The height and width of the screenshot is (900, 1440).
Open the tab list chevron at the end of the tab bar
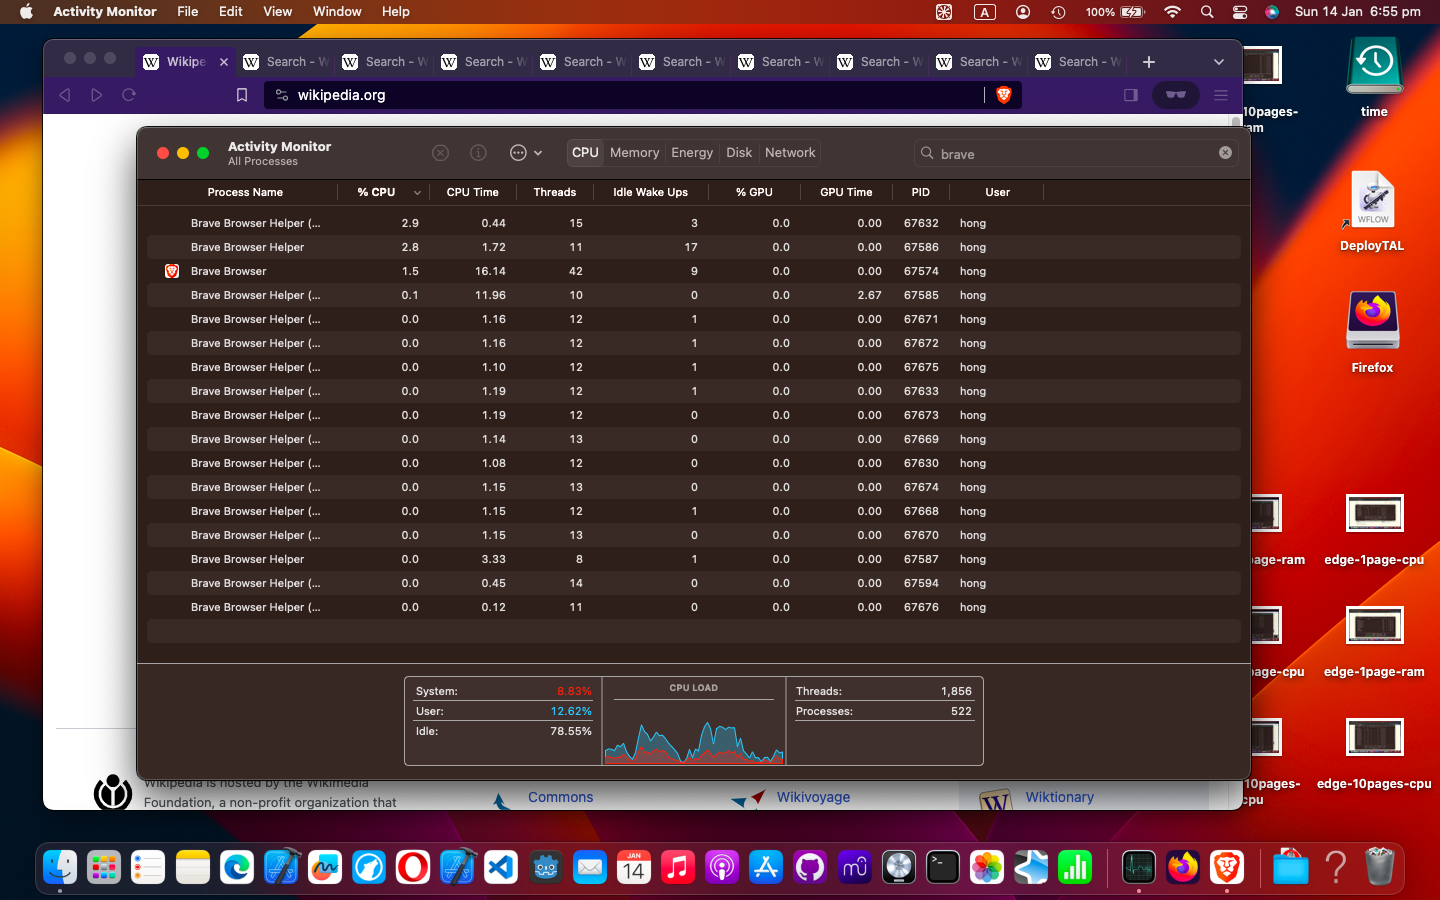click(x=1218, y=61)
